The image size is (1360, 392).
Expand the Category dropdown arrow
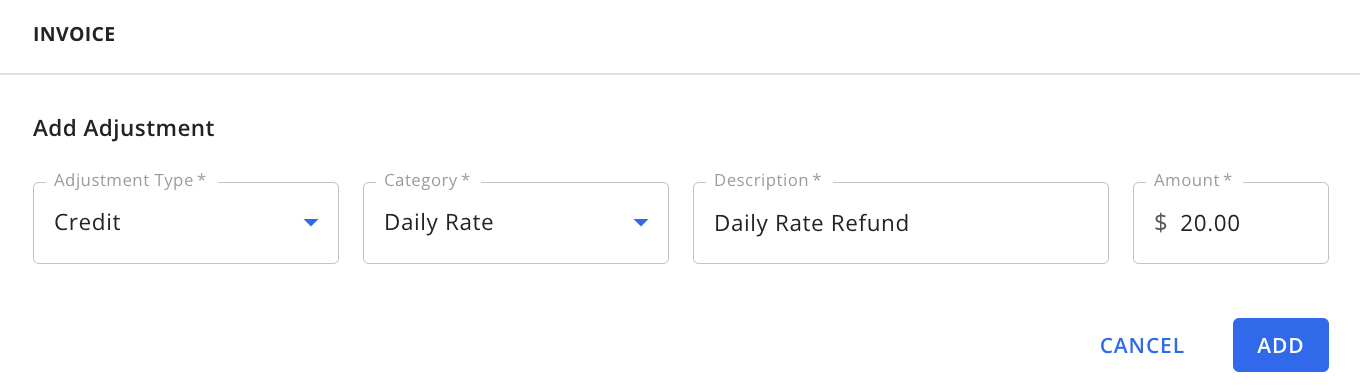(641, 223)
